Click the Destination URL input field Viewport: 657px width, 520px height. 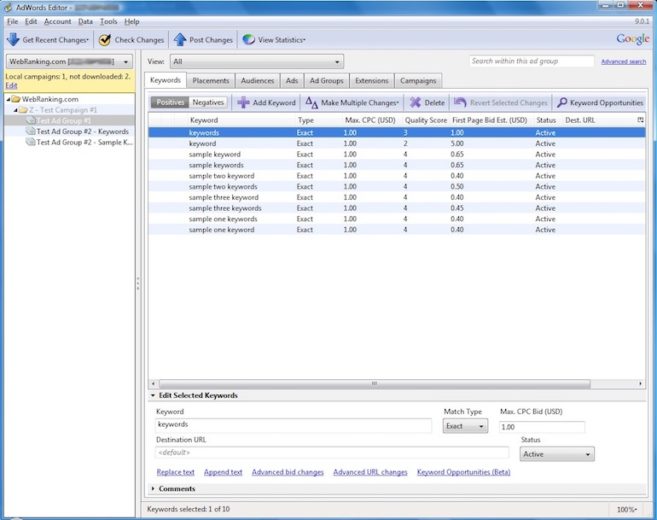(332, 453)
